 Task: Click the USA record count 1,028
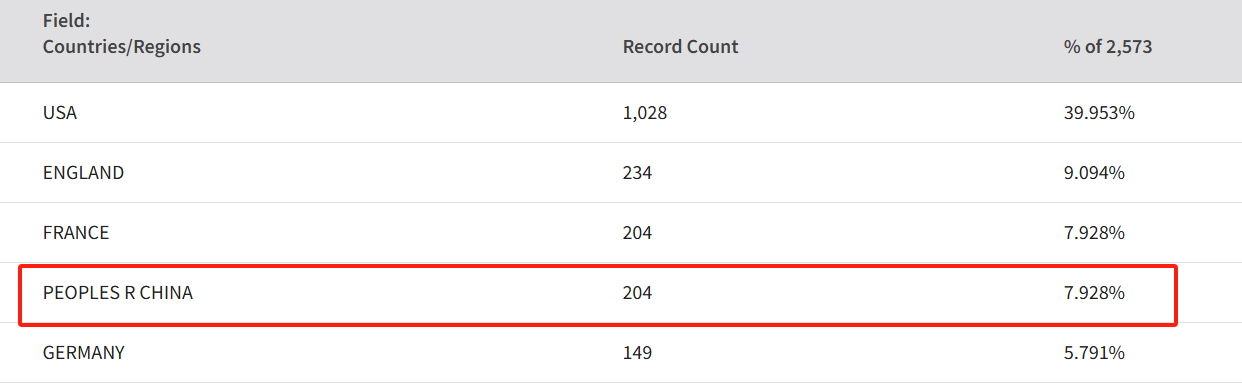[645, 113]
